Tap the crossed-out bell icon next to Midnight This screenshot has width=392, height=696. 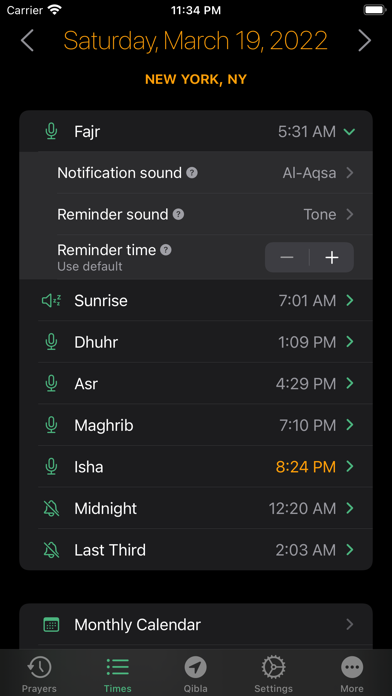[51, 508]
